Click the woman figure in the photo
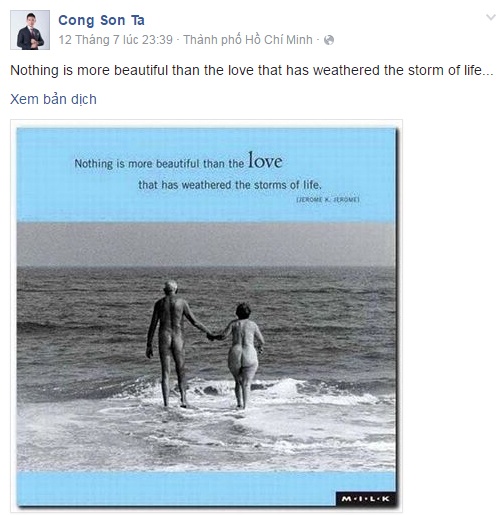The width and height of the screenshot is (499, 515). tap(245, 355)
